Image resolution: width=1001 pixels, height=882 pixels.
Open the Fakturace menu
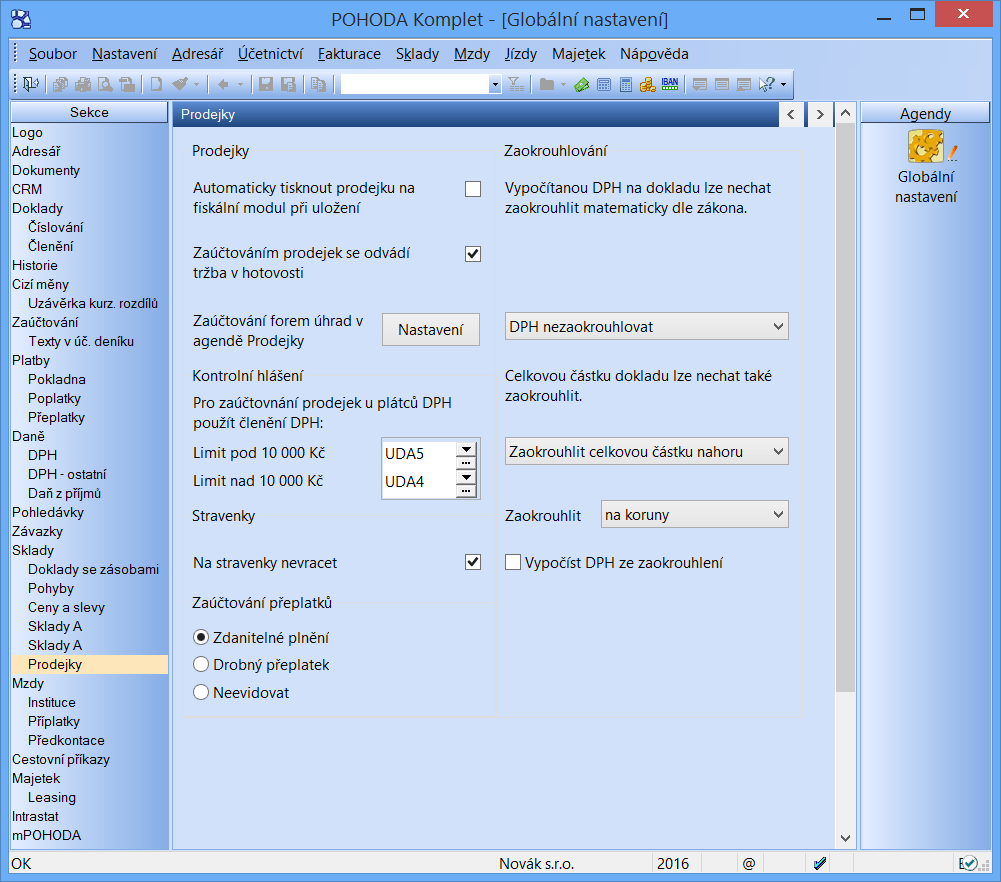[x=349, y=54]
